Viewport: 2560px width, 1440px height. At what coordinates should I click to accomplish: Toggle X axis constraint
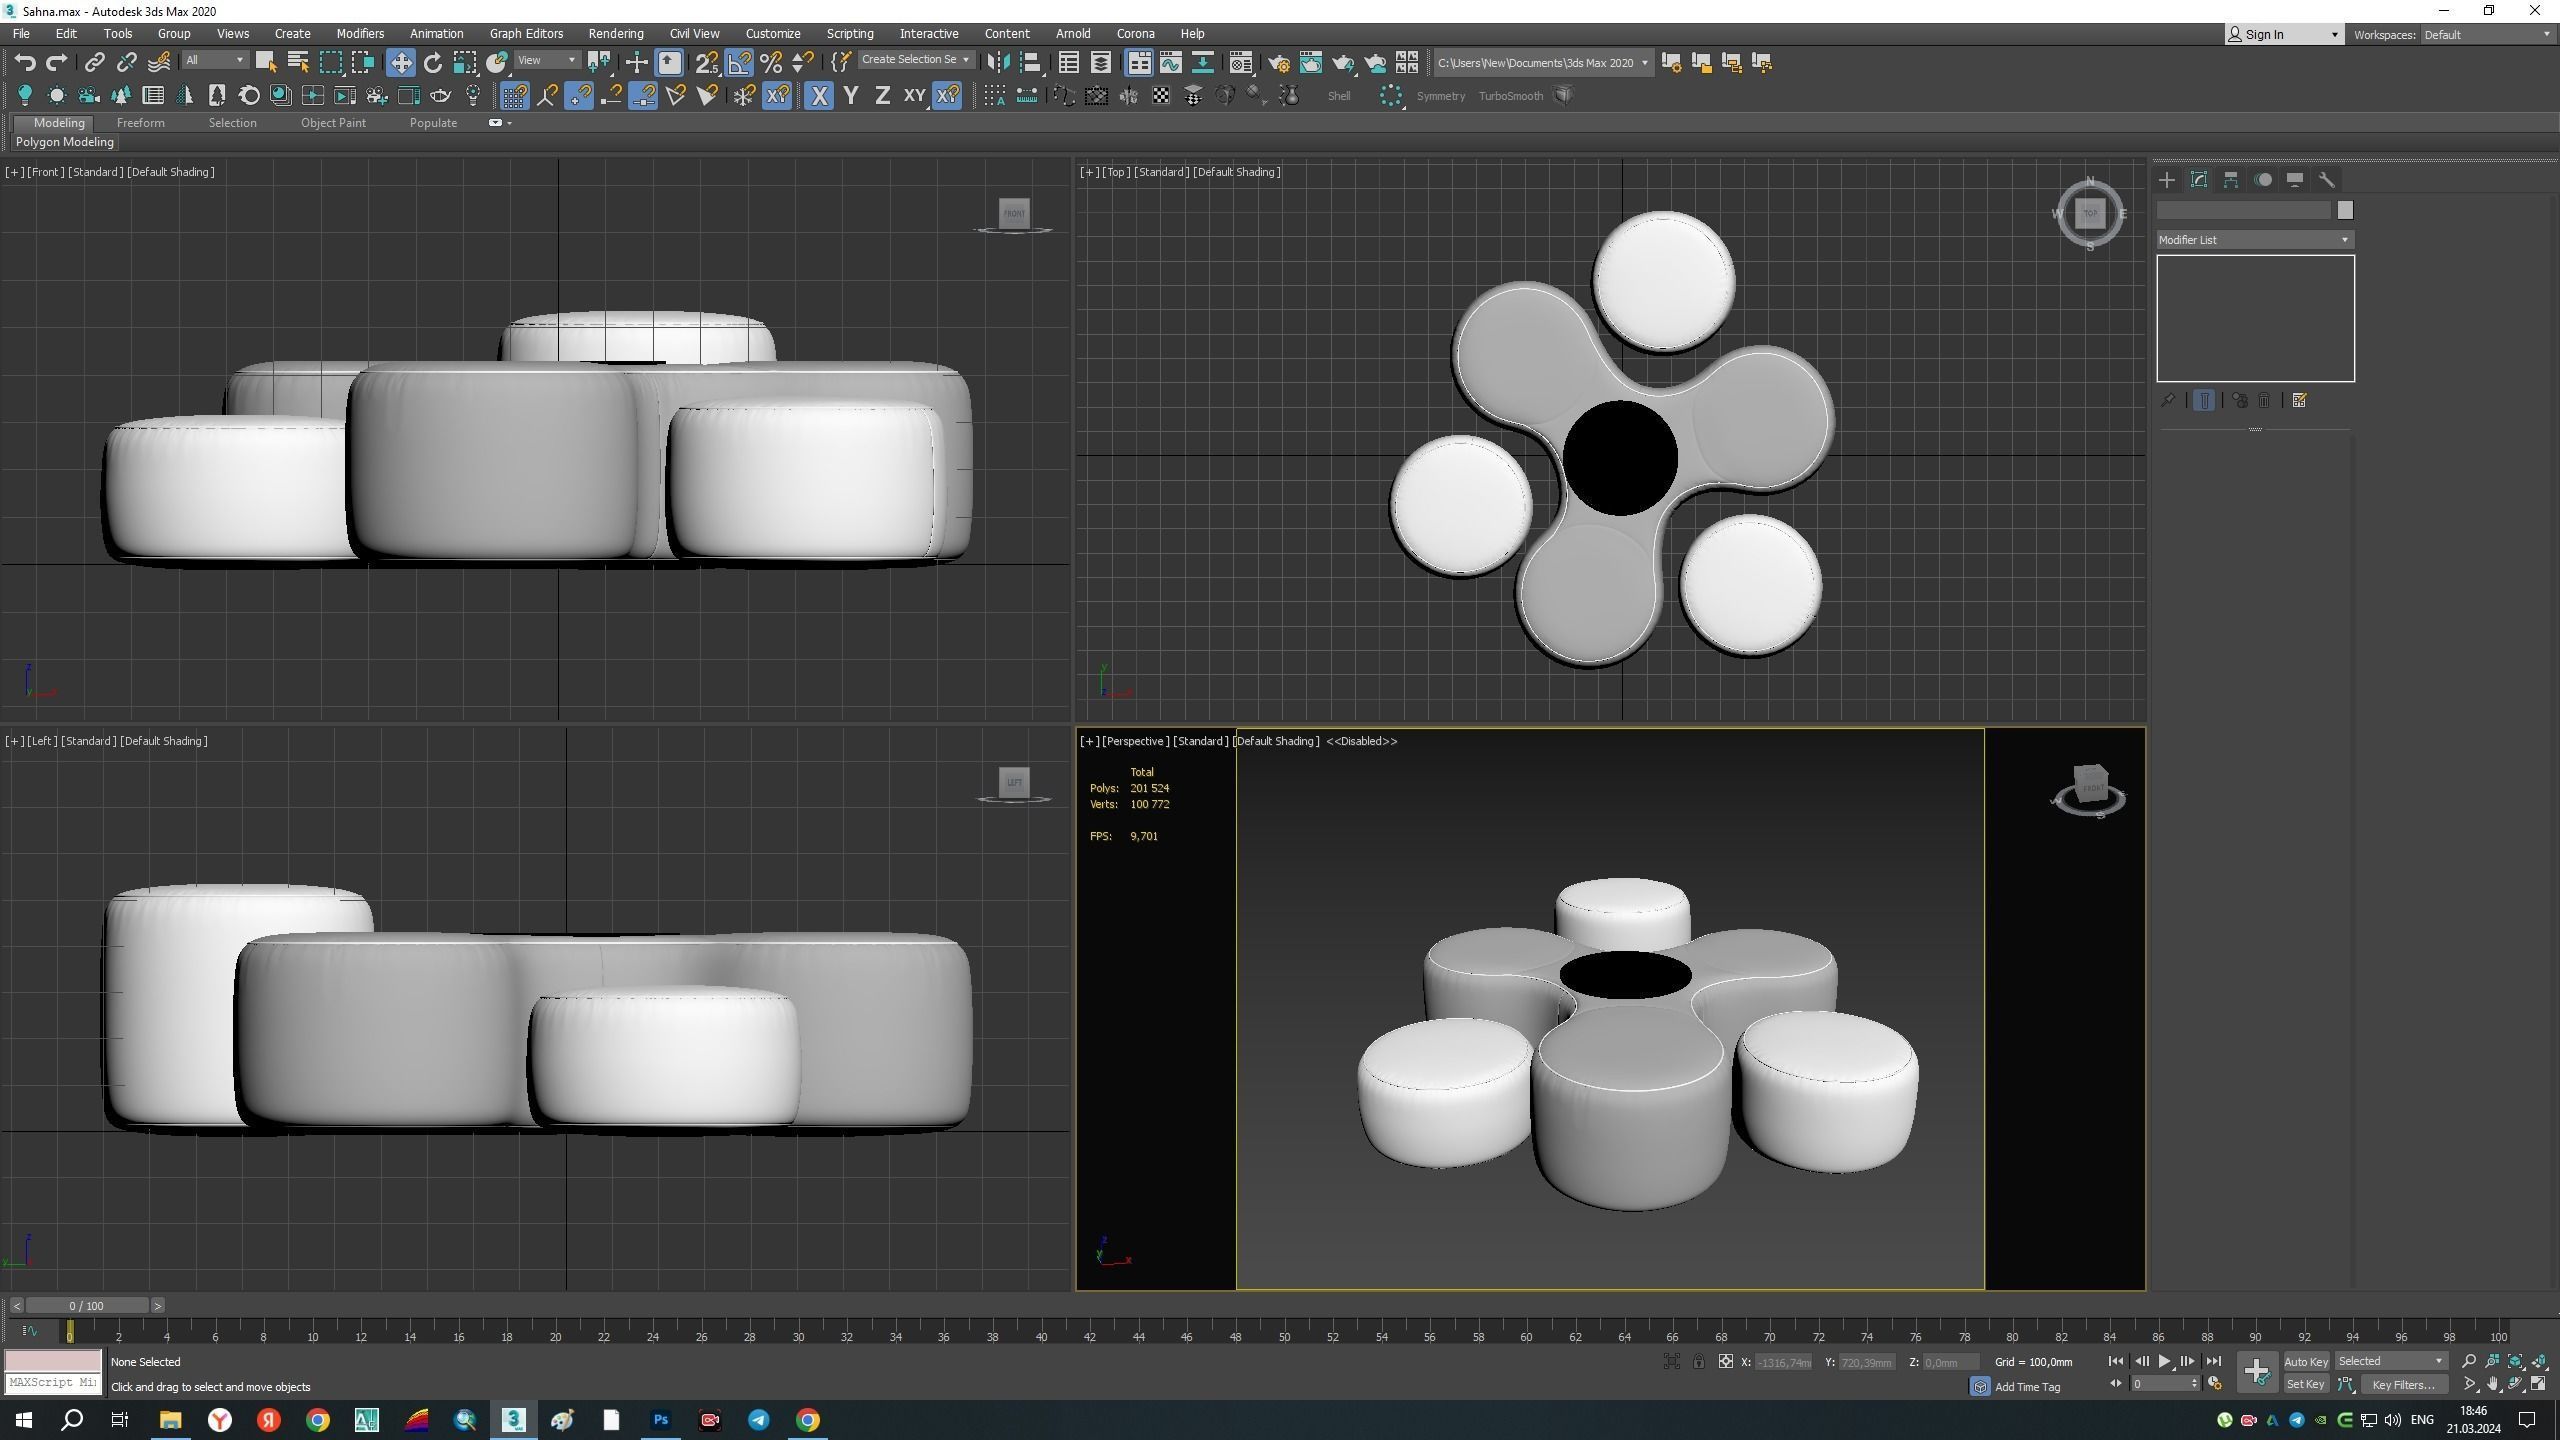819,96
